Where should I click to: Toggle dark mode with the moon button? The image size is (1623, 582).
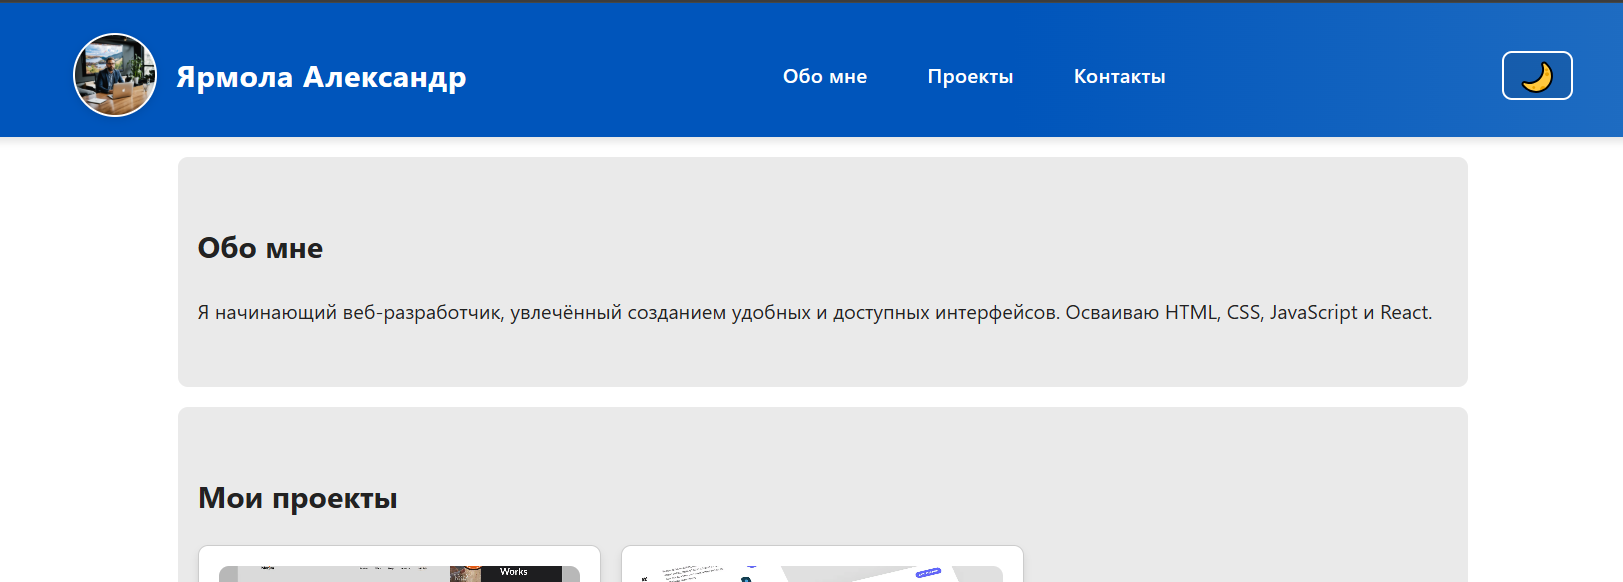[x=1537, y=76]
